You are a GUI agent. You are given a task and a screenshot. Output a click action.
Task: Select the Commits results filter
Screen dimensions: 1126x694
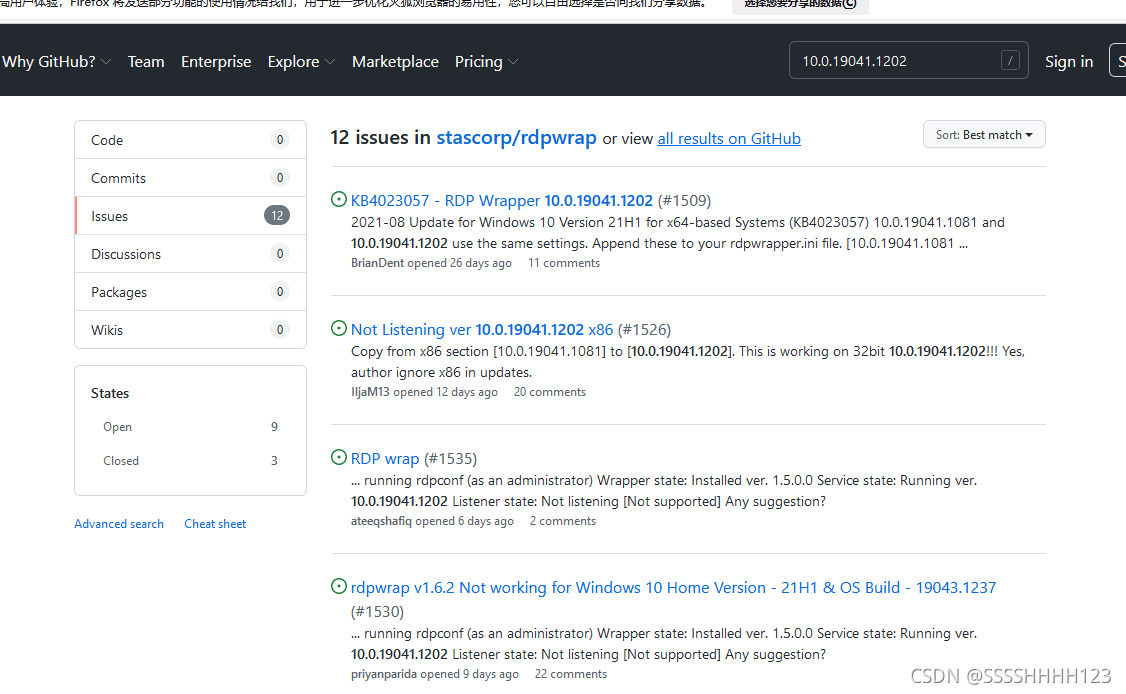190,178
